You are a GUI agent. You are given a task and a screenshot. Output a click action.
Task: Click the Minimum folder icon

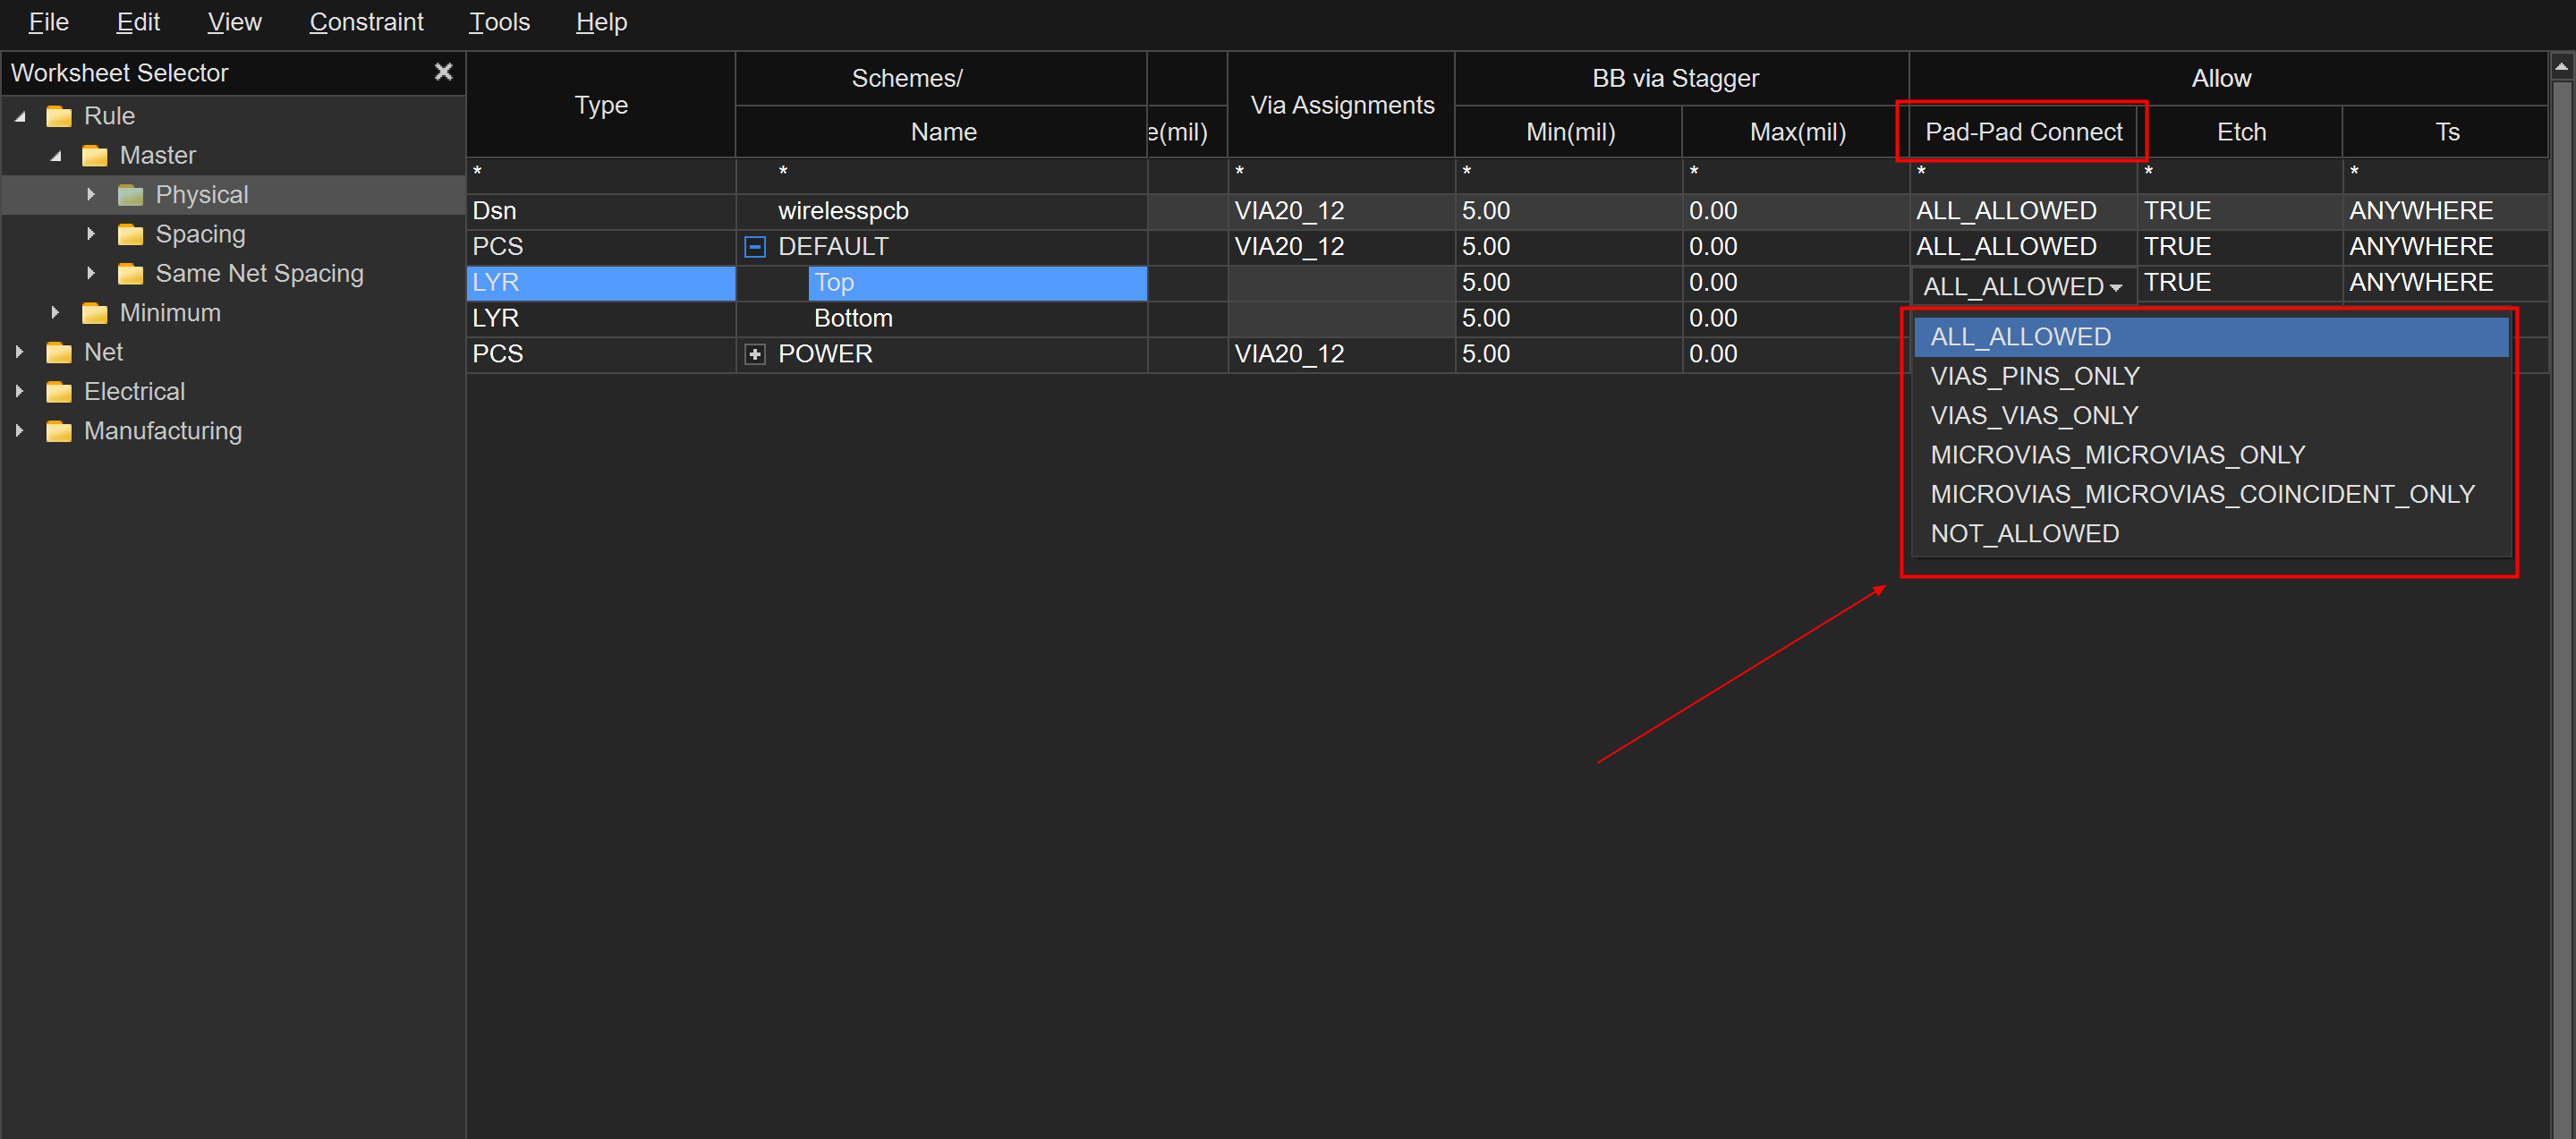tap(95, 313)
